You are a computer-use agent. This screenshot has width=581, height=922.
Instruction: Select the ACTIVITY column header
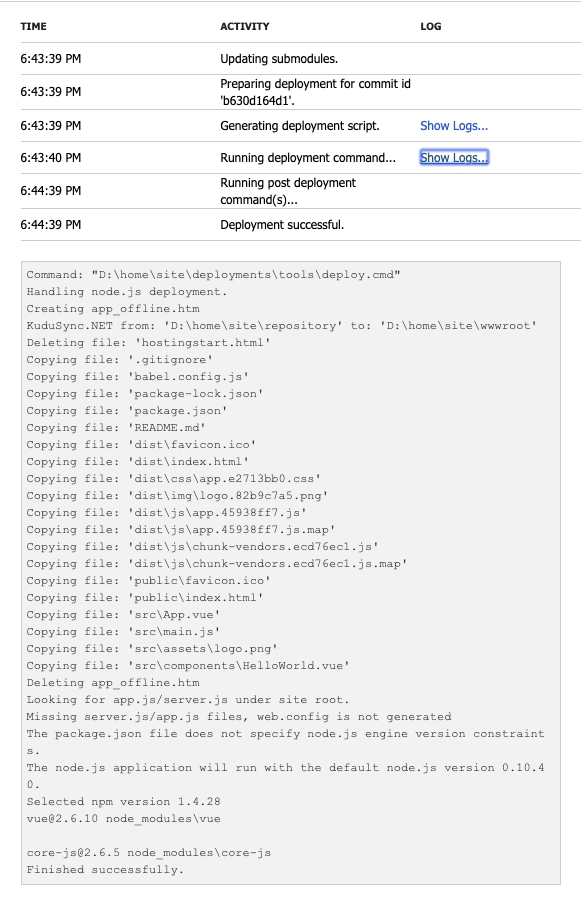click(x=245, y=26)
